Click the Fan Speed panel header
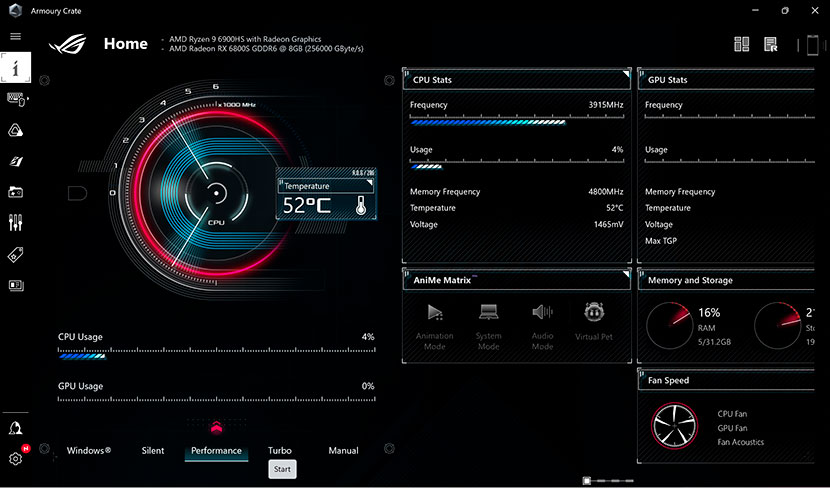 click(x=726, y=380)
